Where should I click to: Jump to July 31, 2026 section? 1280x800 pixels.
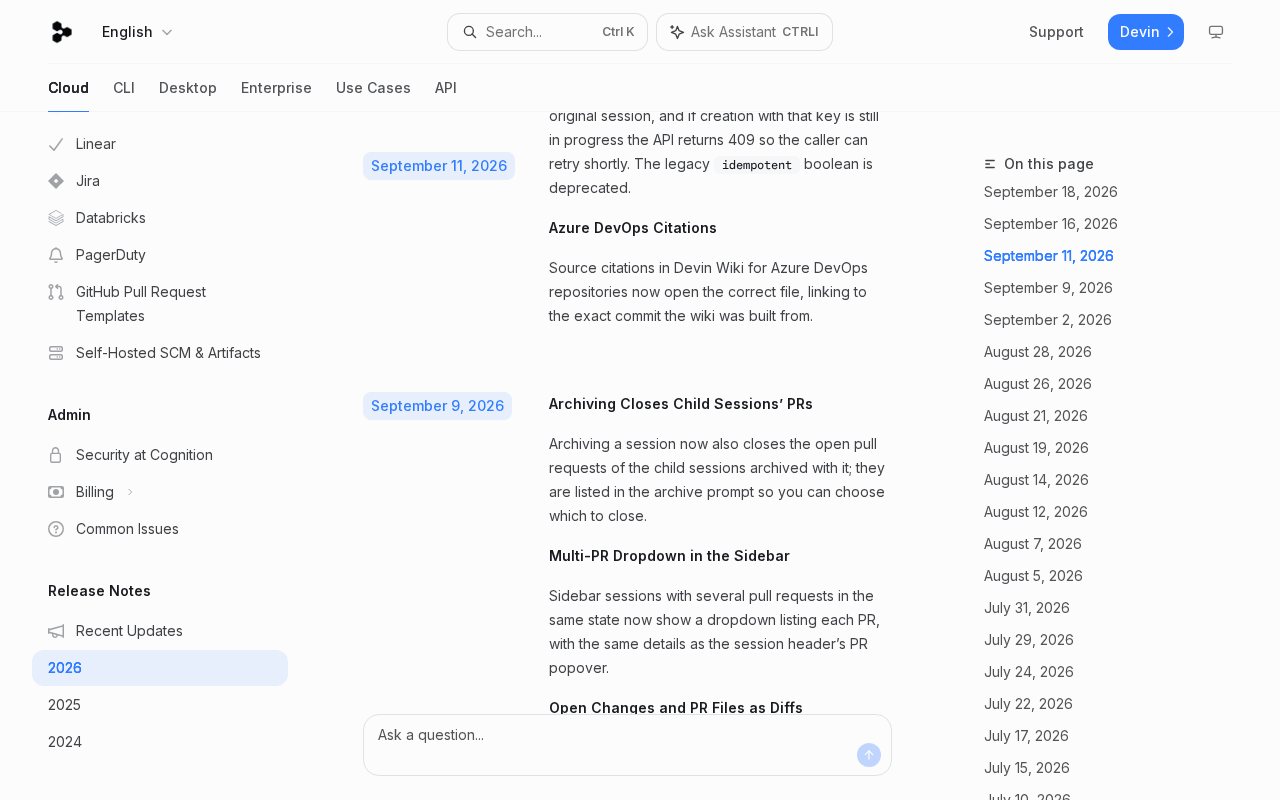[1027, 608]
